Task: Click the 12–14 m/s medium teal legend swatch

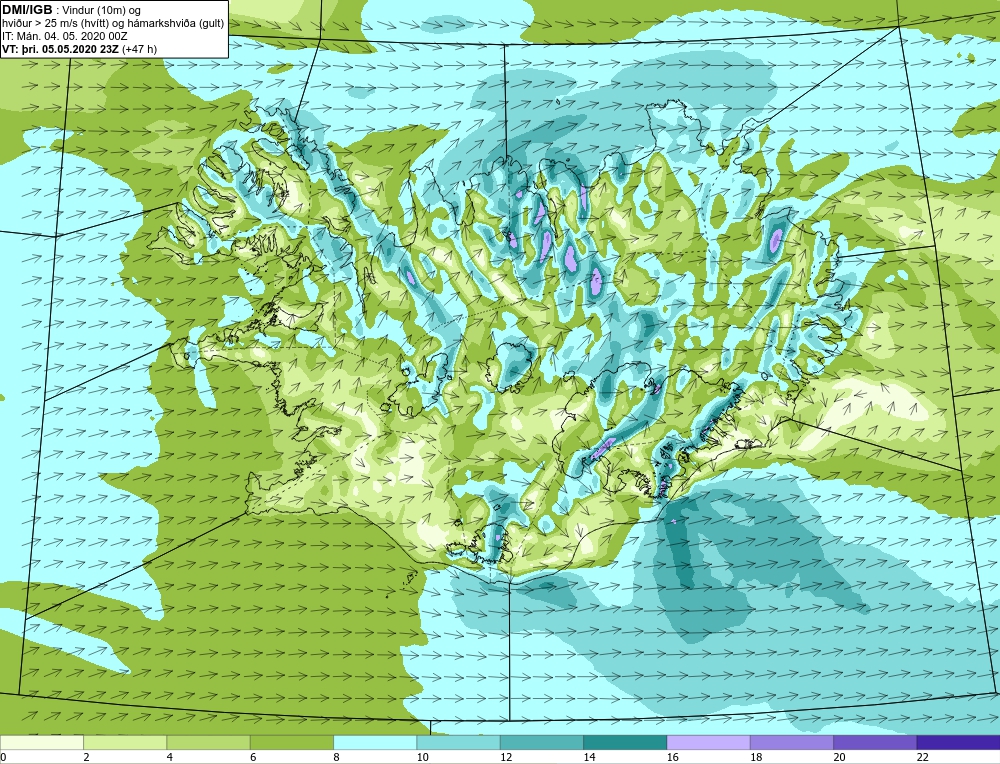Action: 541,742
